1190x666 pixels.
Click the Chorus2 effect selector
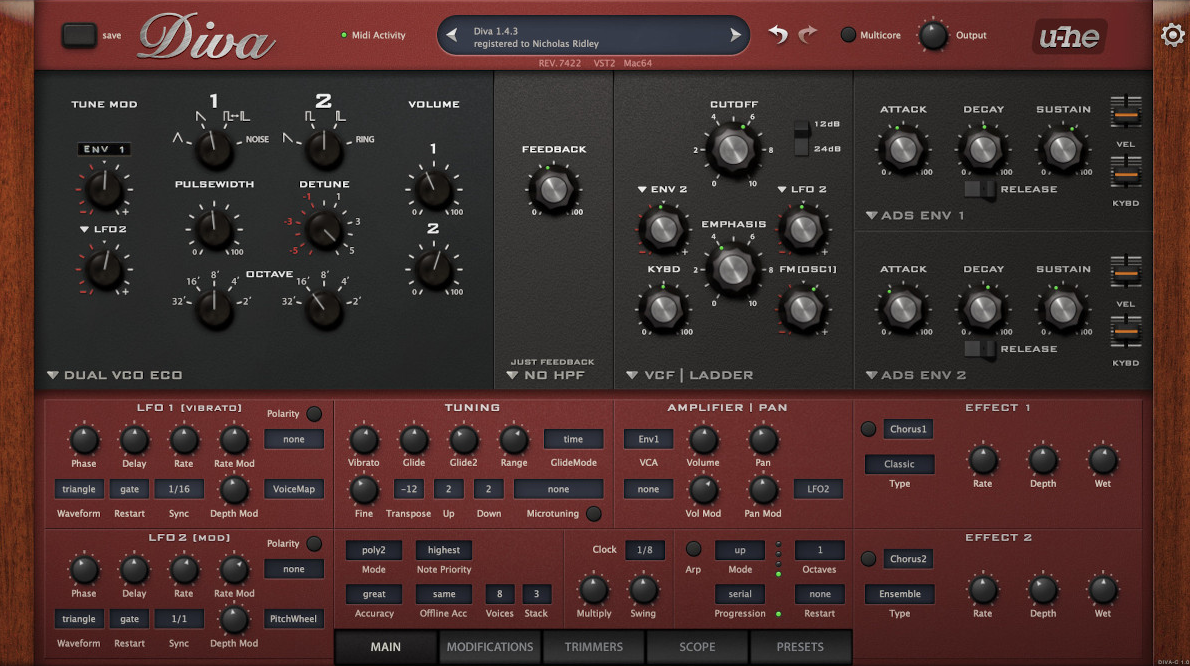pyautogui.click(x=908, y=559)
